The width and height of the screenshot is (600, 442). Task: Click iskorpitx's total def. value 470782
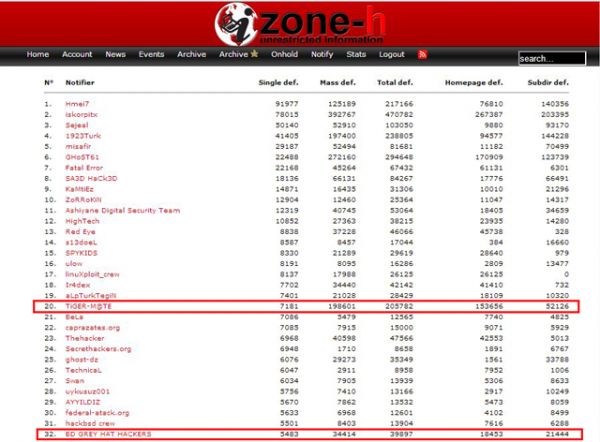(399, 114)
